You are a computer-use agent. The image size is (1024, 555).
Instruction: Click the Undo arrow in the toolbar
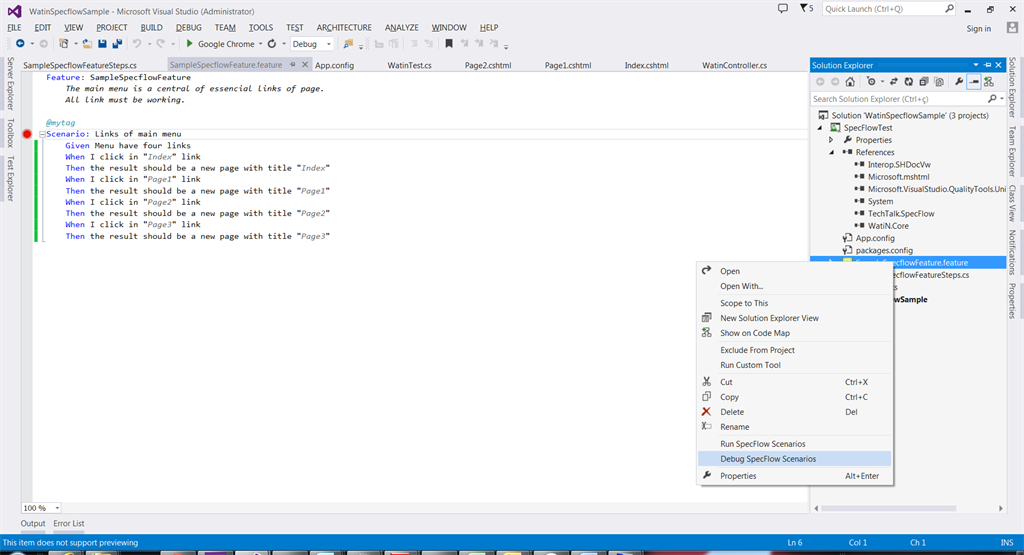pyautogui.click(x=137, y=44)
